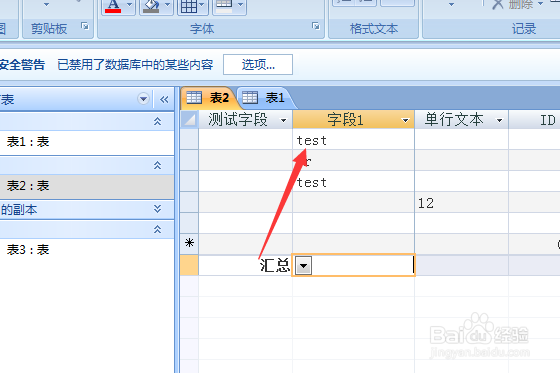Click the gridlines icon in Font group

coord(189,6)
